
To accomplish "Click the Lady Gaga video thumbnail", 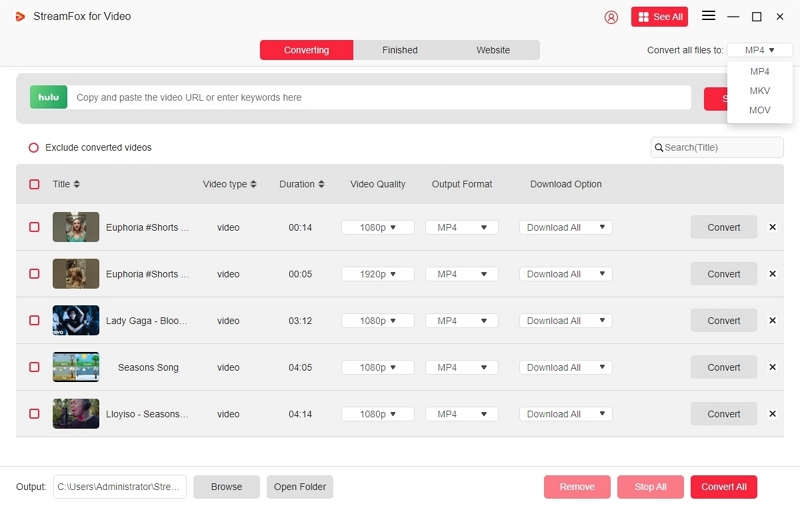I will click(76, 320).
